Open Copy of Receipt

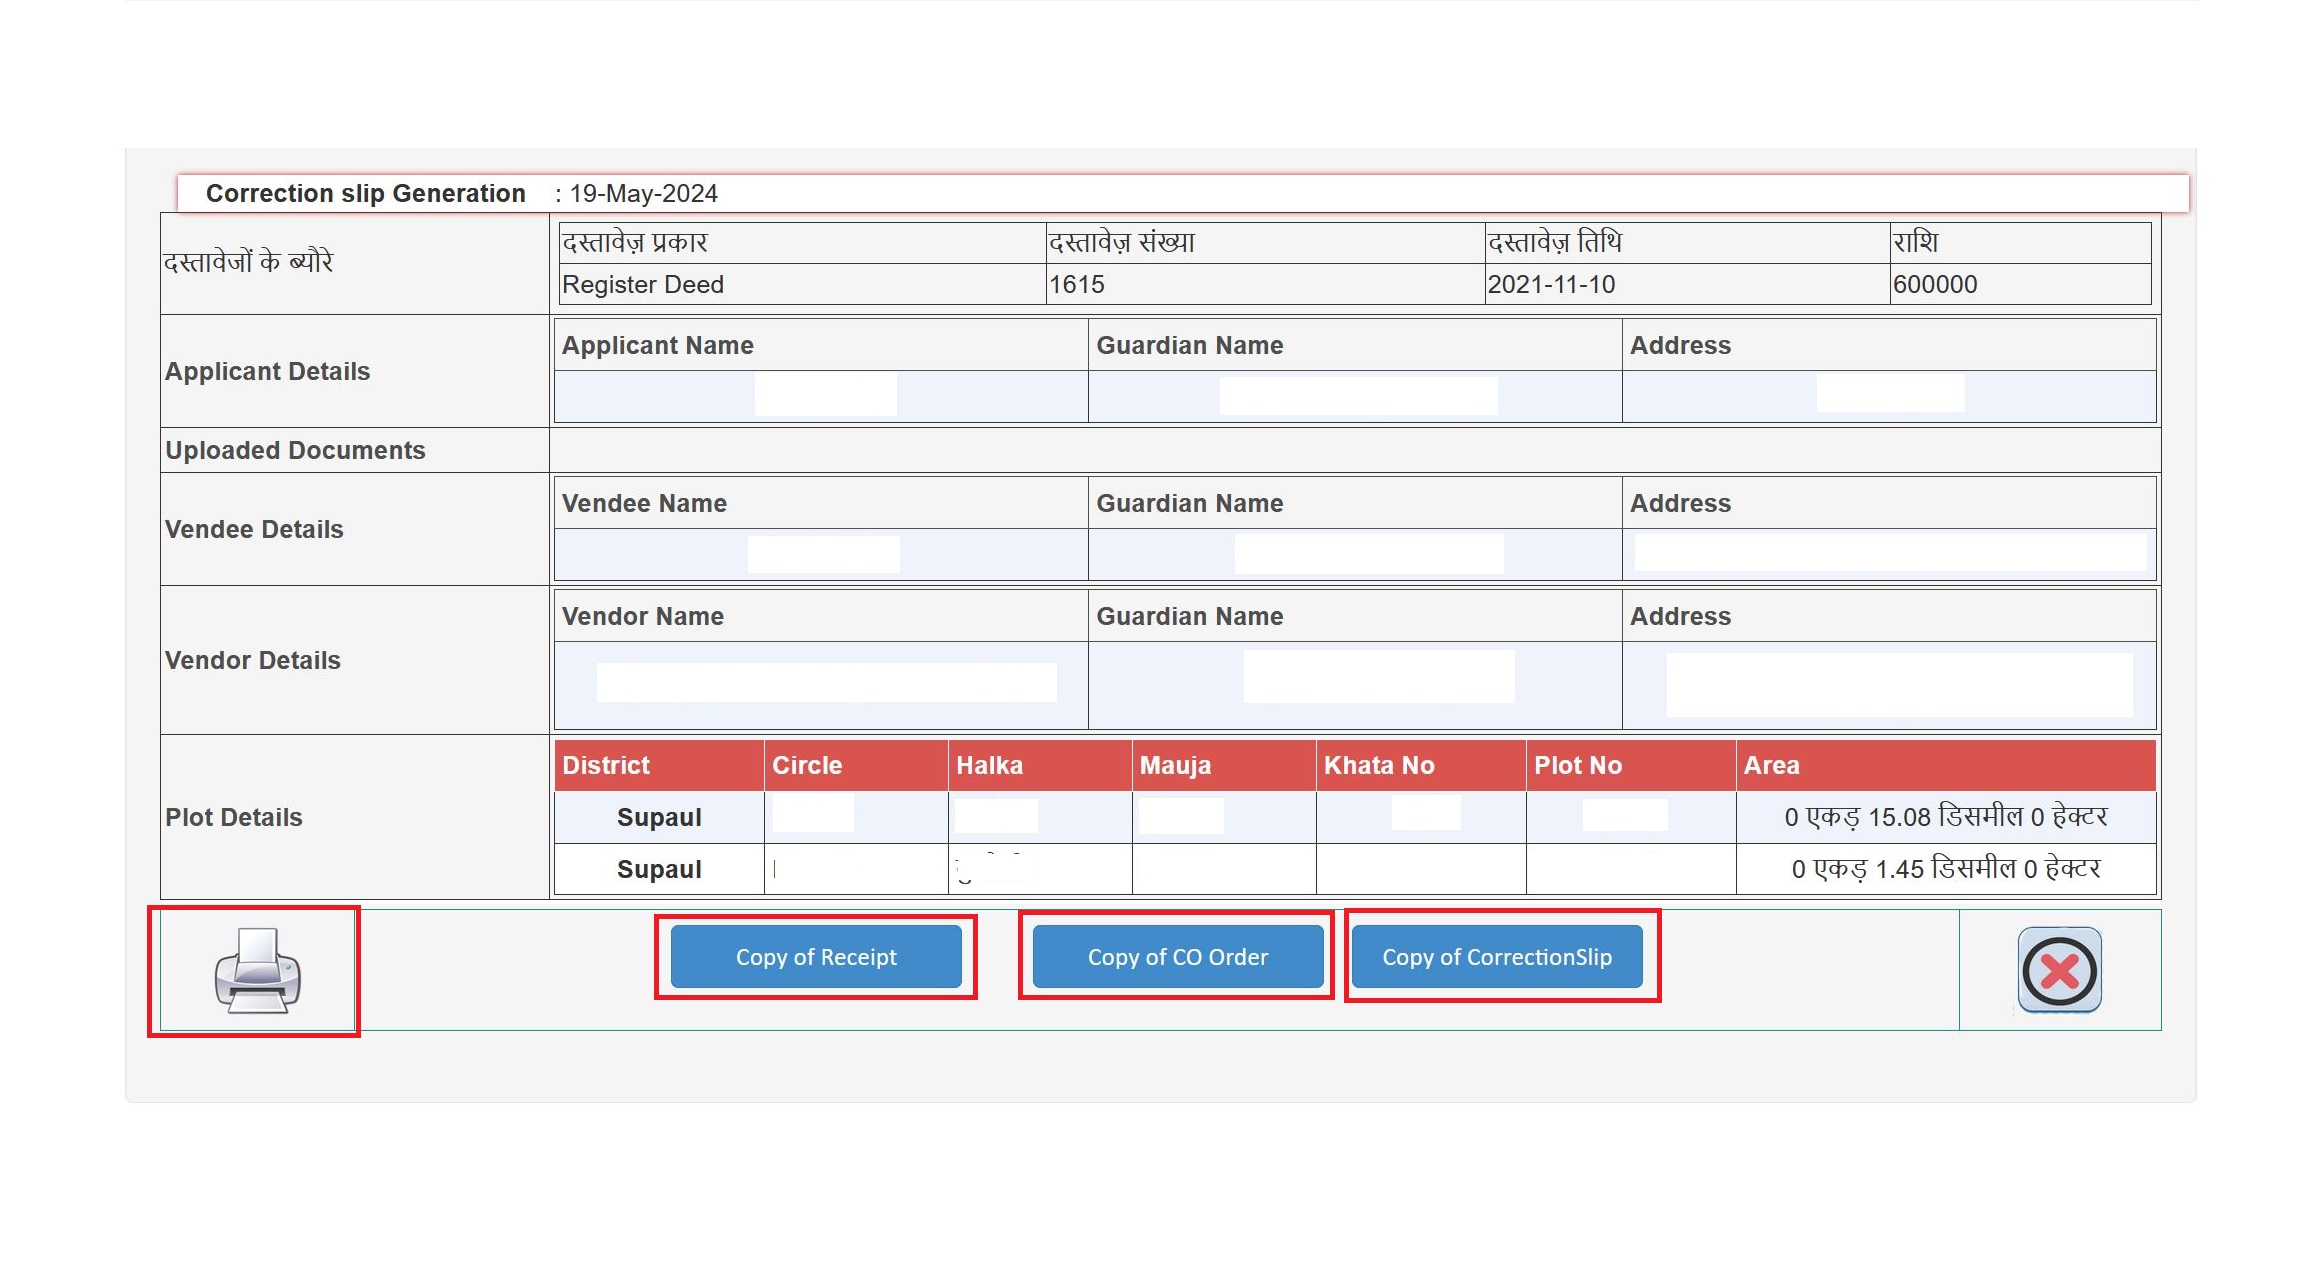[815, 957]
